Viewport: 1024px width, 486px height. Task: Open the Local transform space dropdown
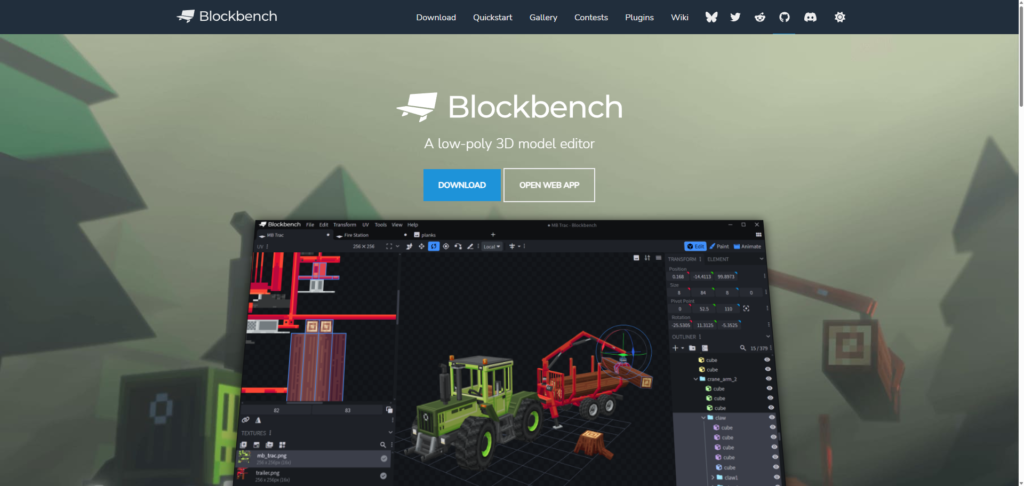pos(491,246)
